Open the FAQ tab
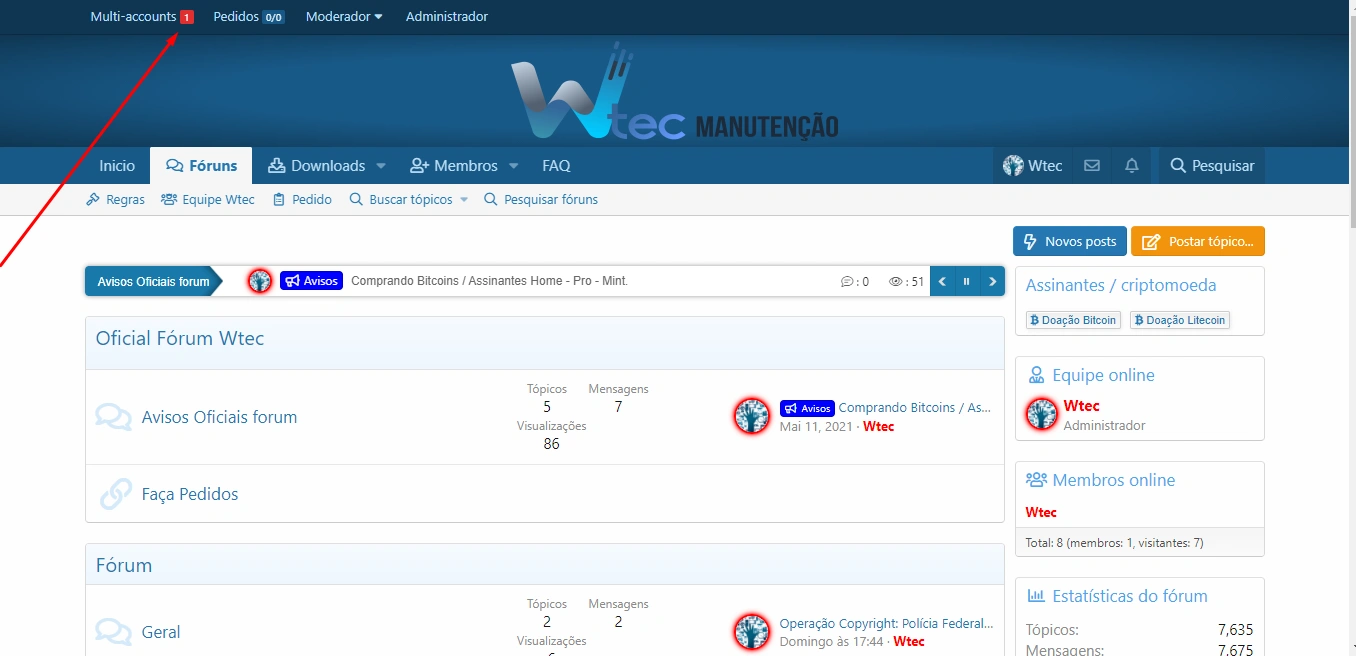The width and height of the screenshot is (1356, 656). point(556,166)
